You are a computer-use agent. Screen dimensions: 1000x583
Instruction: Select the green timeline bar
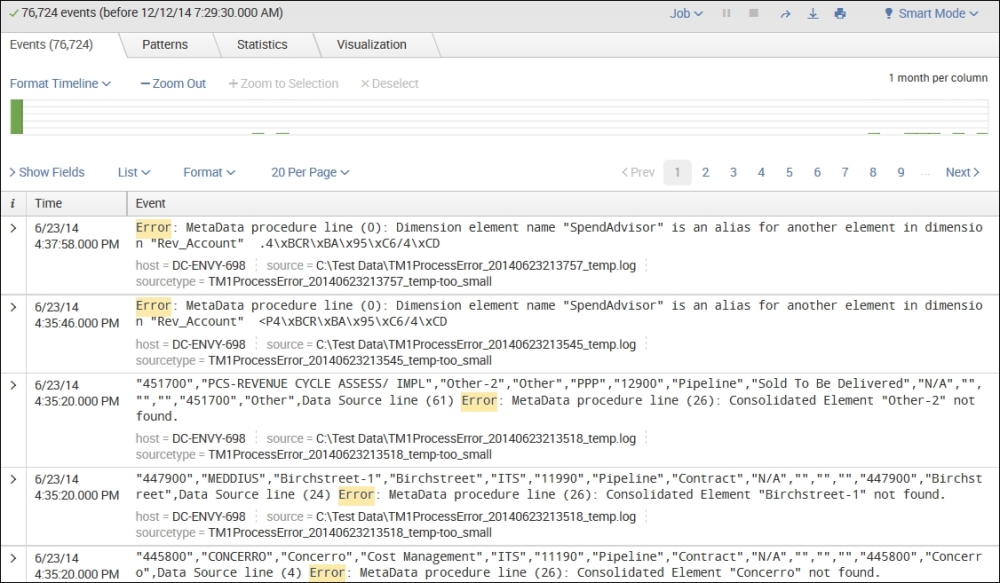16,116
